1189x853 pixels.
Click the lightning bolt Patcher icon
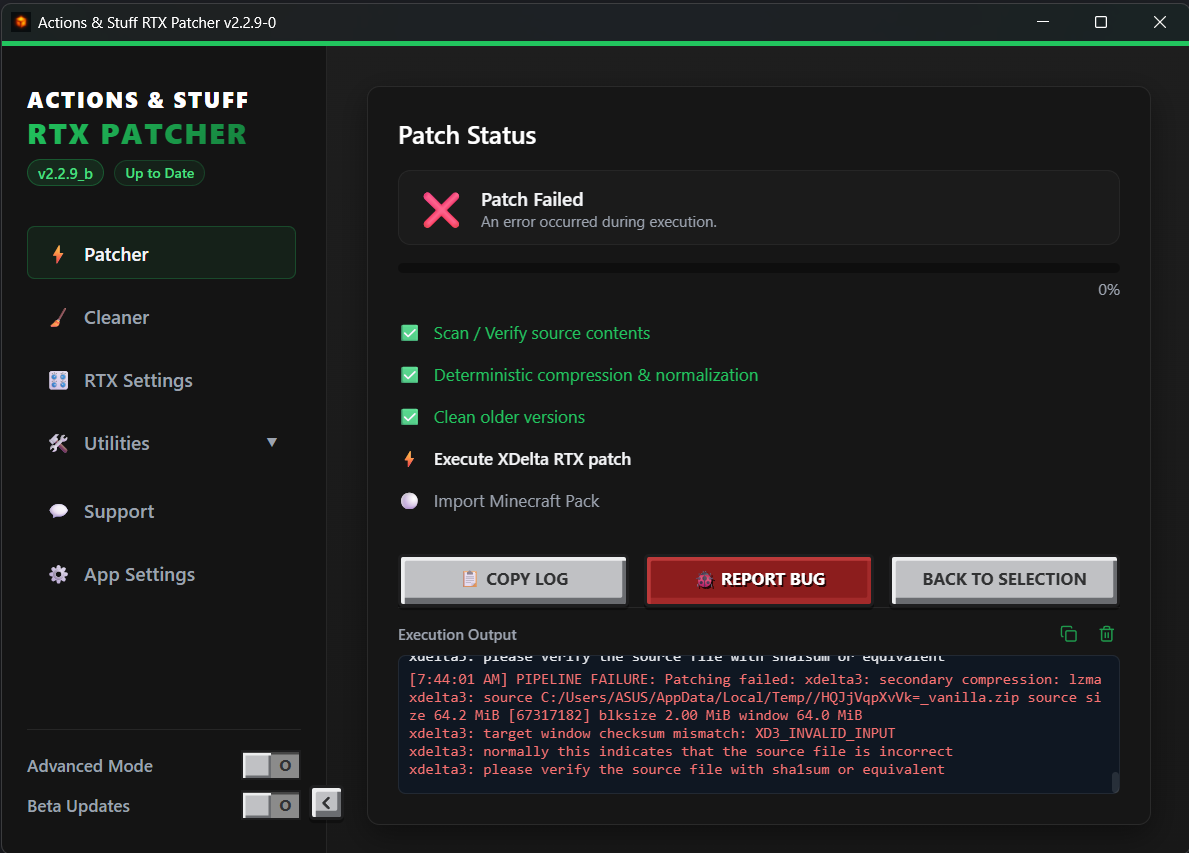click(x=58, y=254)
